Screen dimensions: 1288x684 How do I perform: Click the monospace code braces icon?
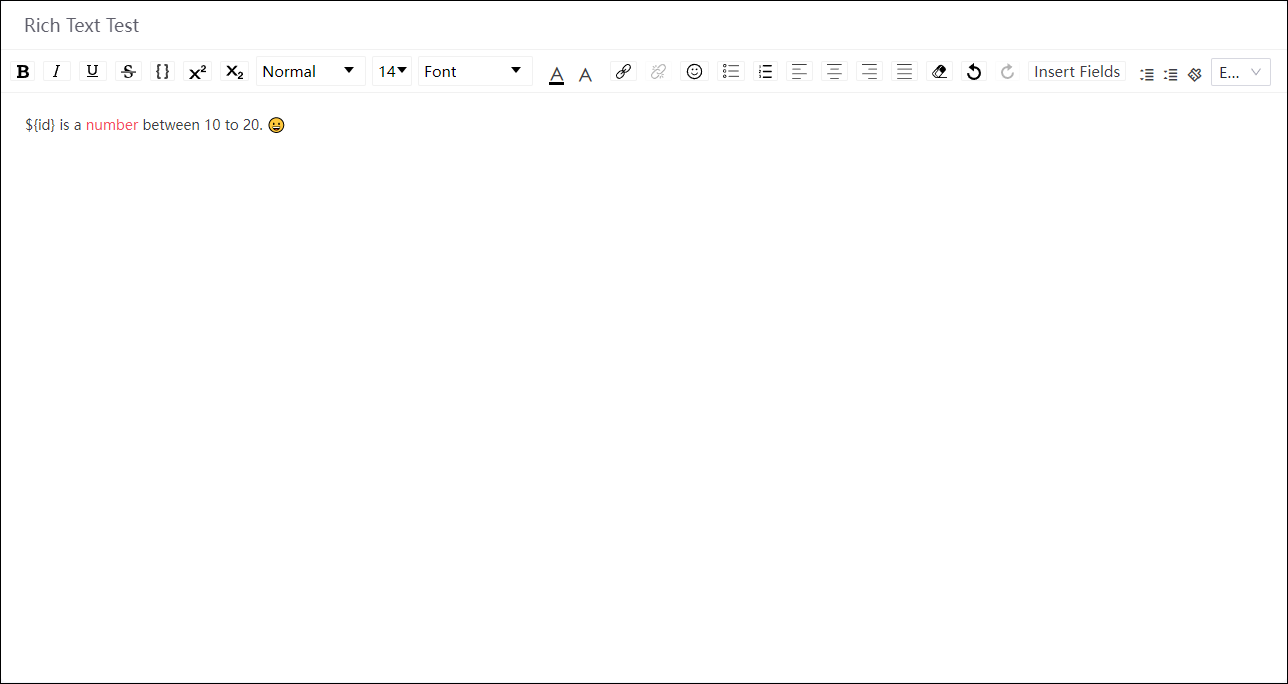[163, 72]
